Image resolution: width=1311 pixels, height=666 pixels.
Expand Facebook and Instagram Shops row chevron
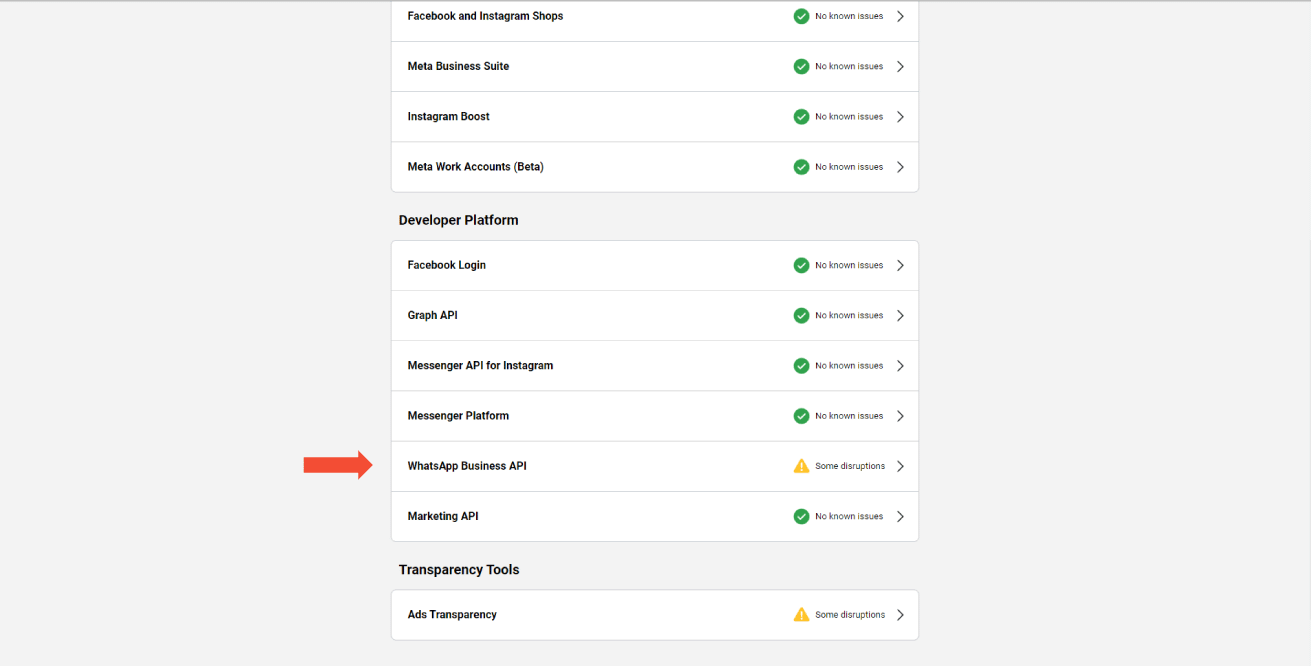(900, 16)
